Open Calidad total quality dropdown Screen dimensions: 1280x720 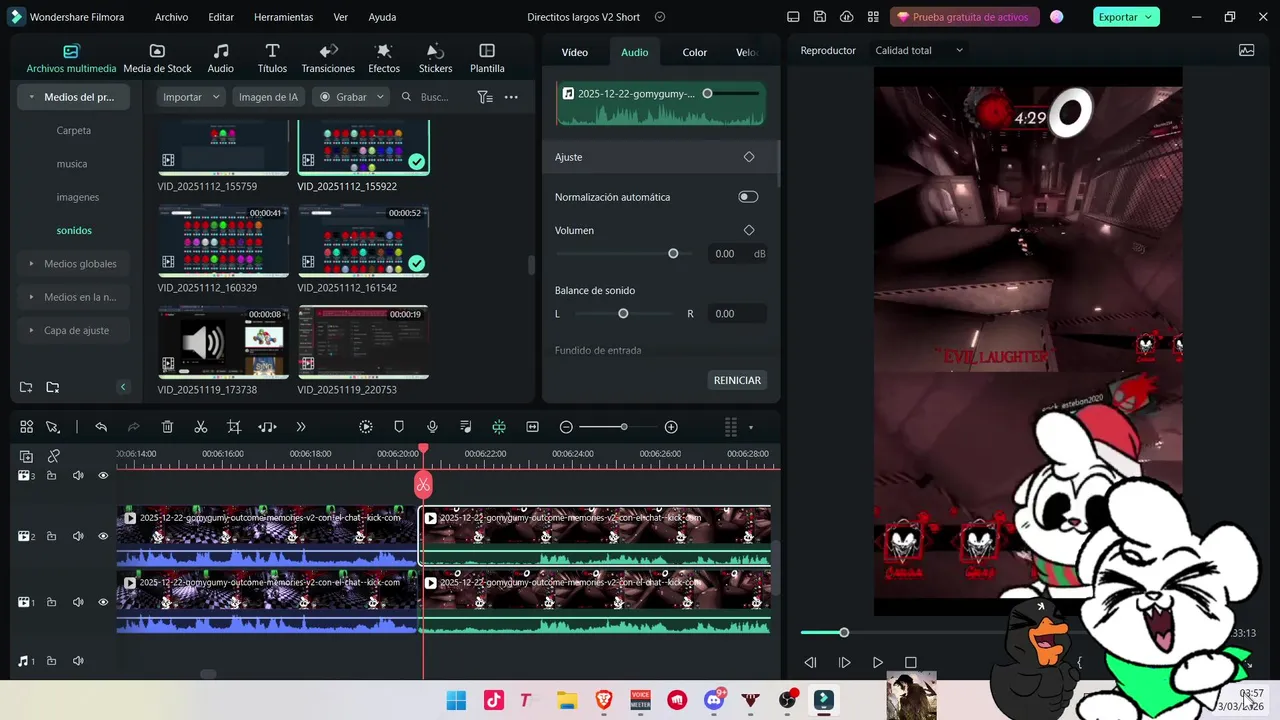click(919, 50)
